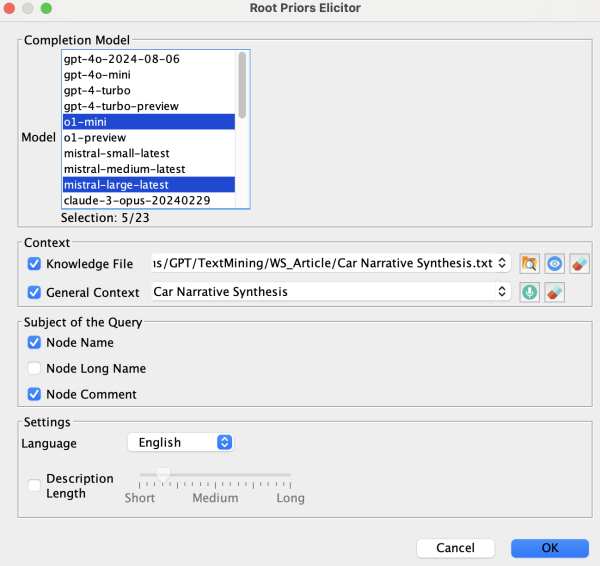This screenshot has height=566, width=600.
Task: Click the Knowledge File path field
Action: 324,263
